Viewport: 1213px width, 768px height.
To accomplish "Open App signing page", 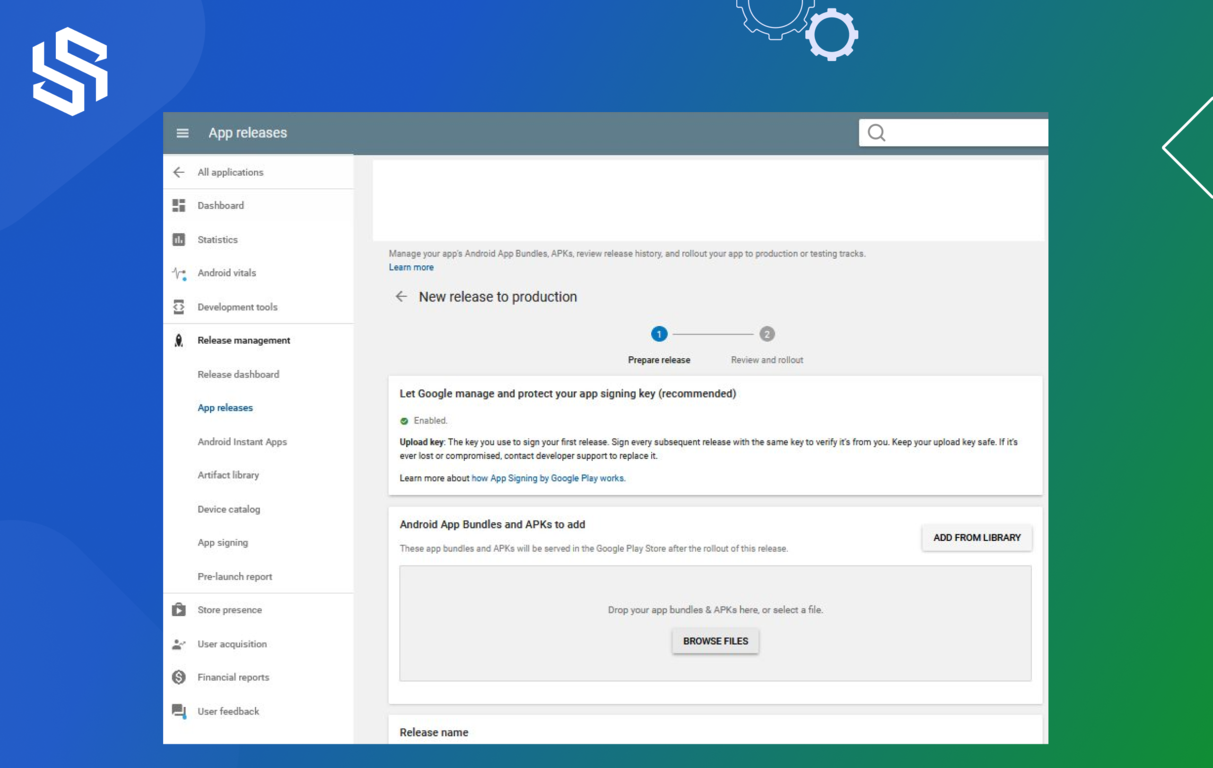I will (x=222, y=543).
